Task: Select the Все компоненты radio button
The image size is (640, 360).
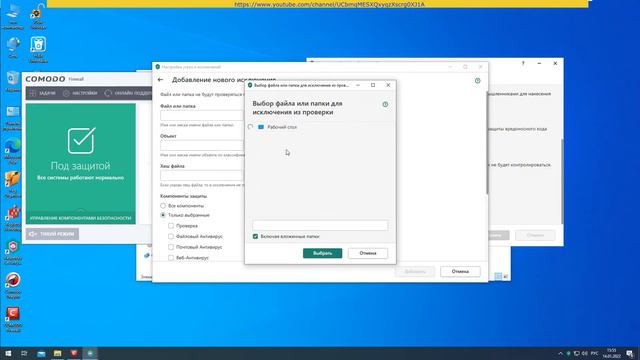Action: coord(163,206)
